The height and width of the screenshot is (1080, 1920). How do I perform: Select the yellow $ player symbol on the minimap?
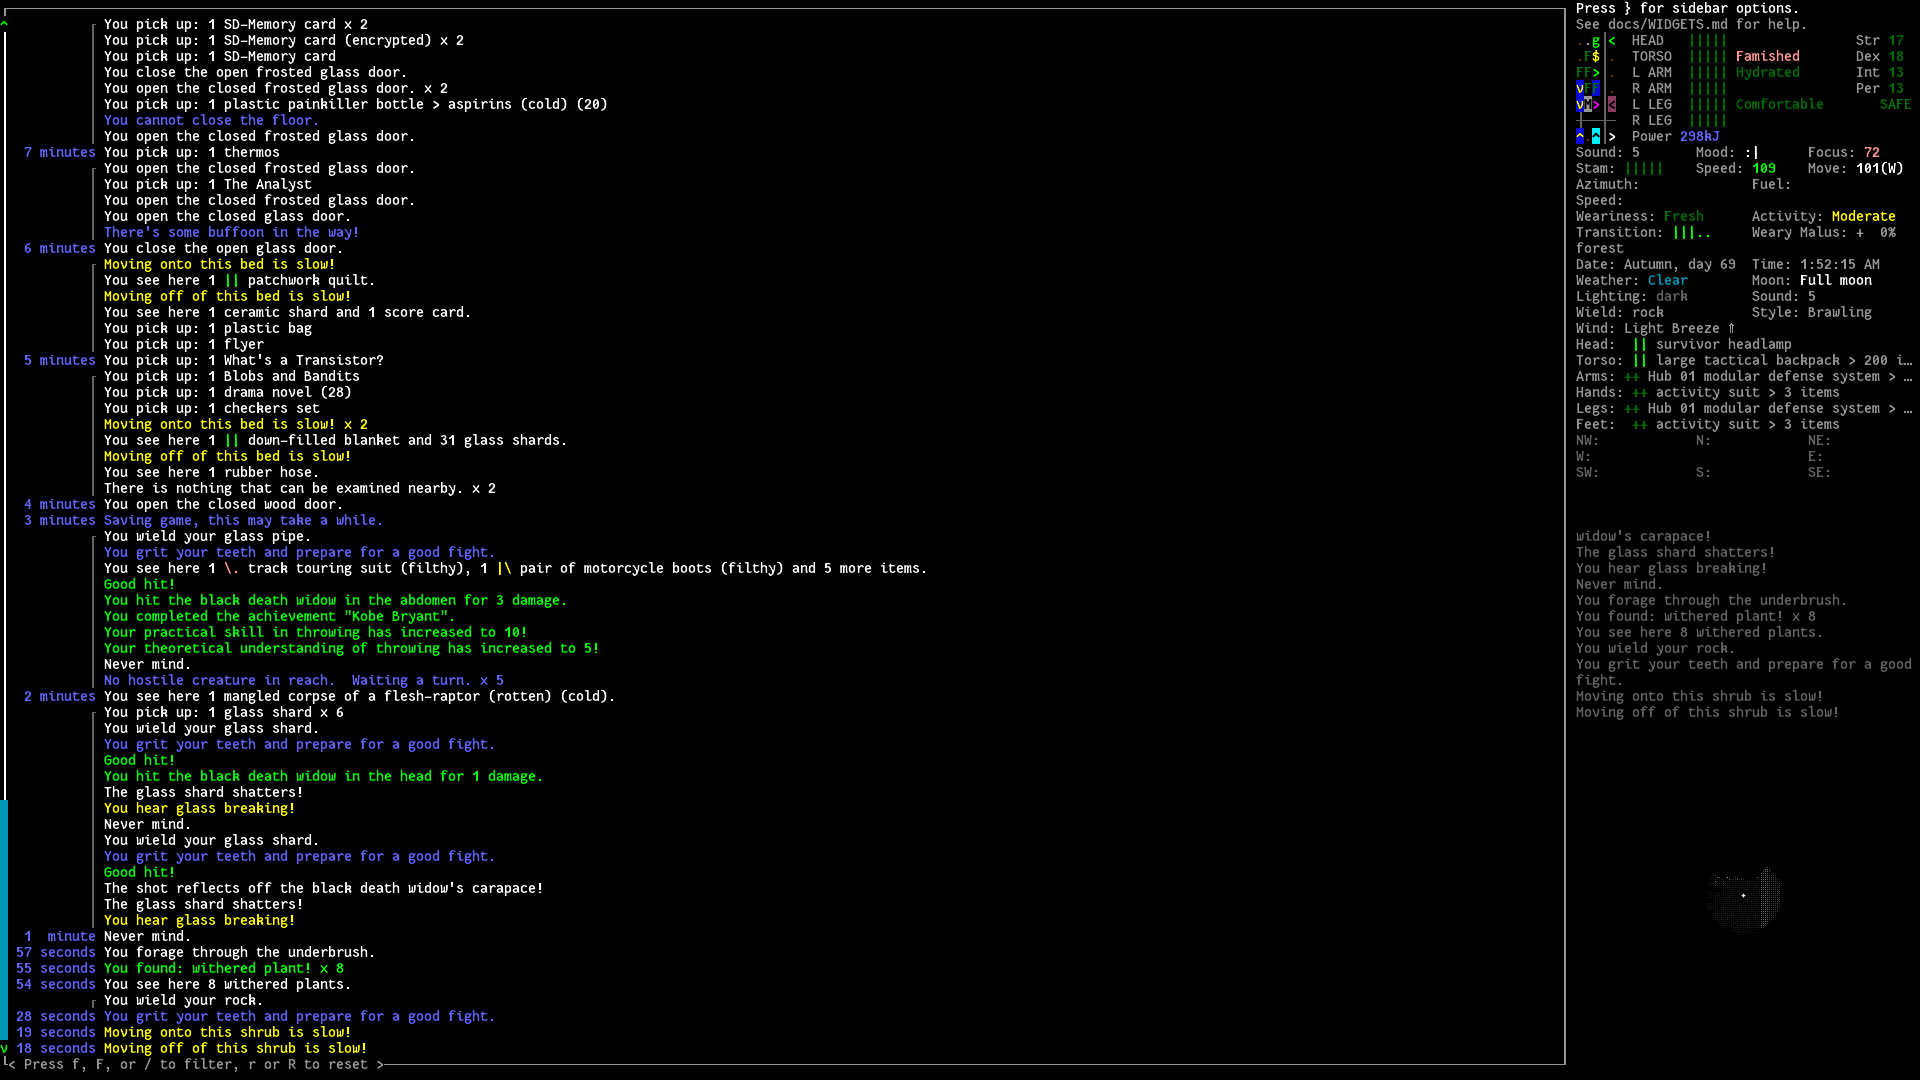click(1595, 56)
